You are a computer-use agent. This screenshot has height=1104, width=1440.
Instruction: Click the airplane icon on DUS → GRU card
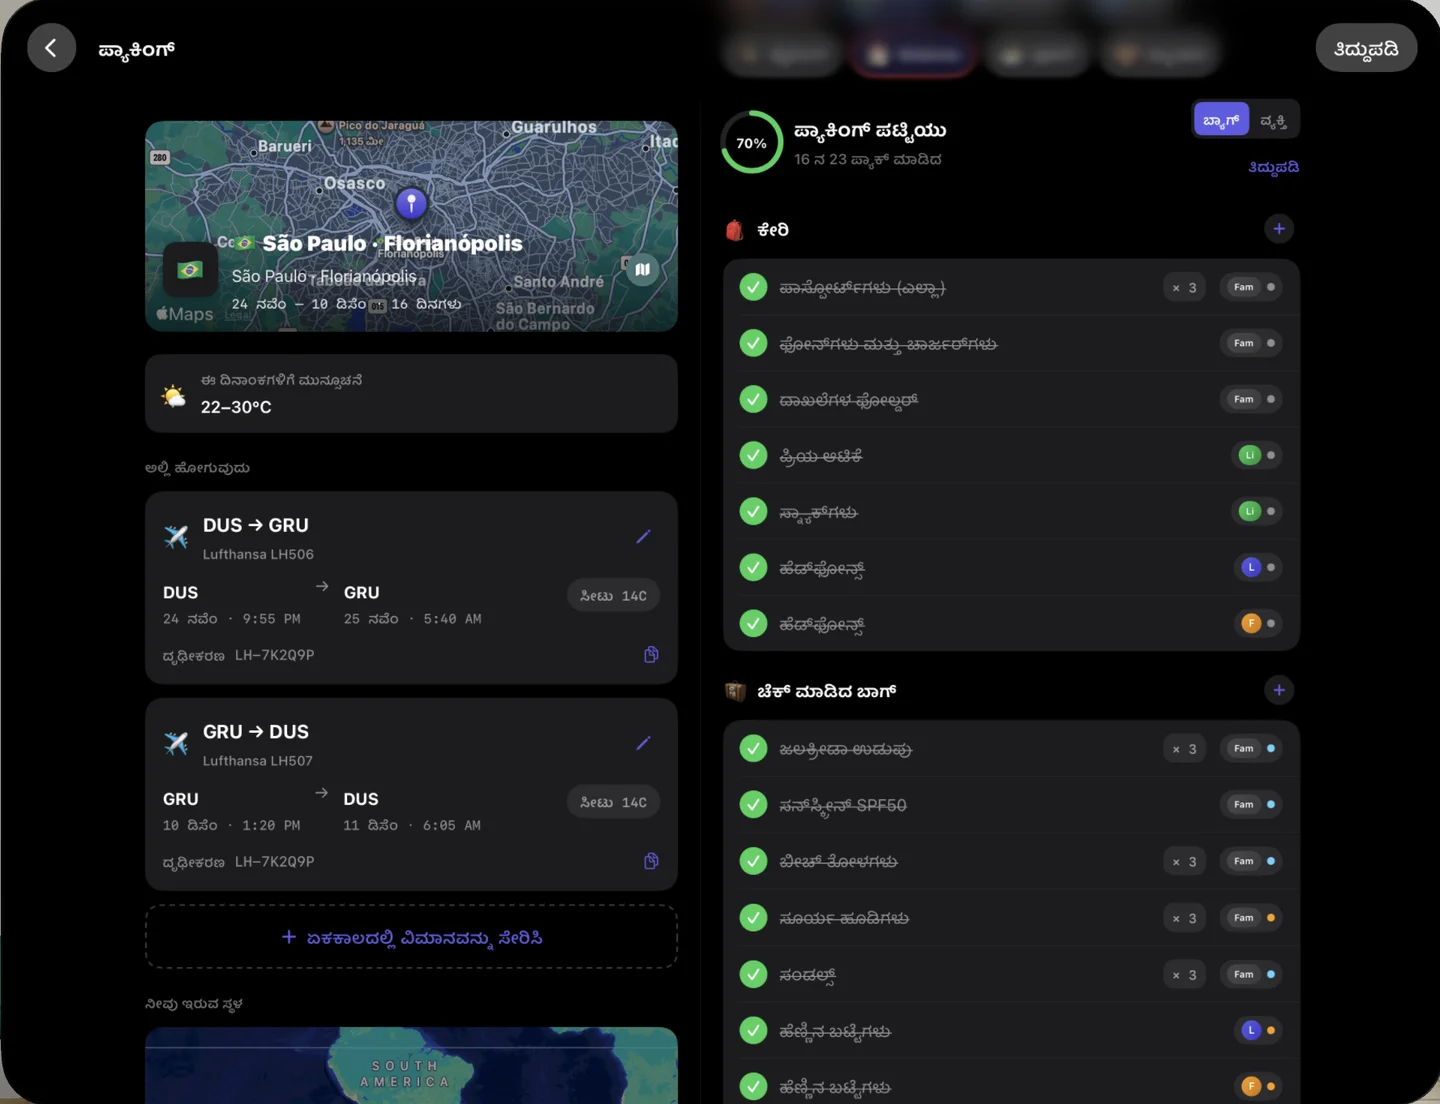(x=176, y=537)
